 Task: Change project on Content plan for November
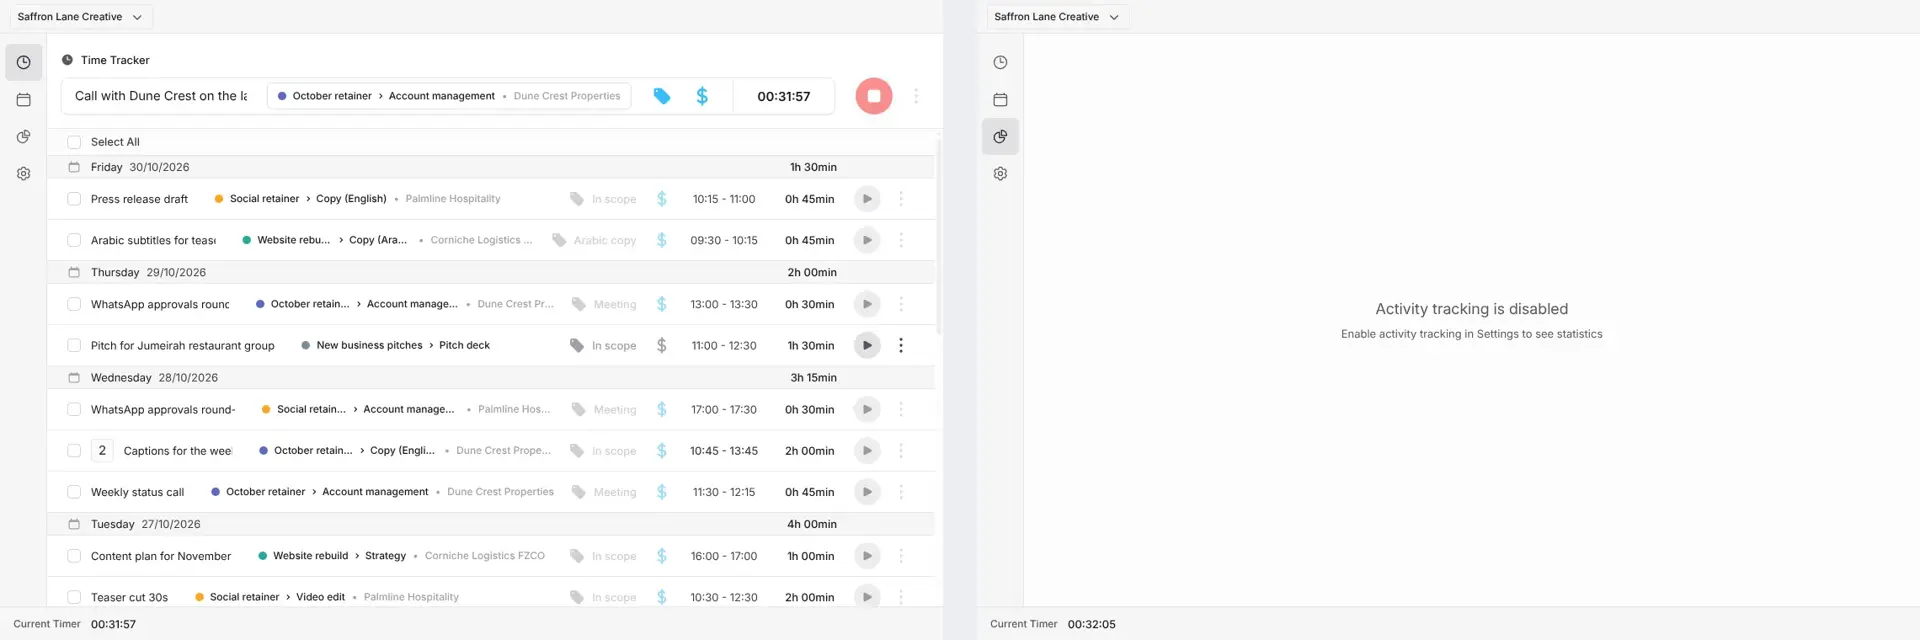click(x=401, y=556)
